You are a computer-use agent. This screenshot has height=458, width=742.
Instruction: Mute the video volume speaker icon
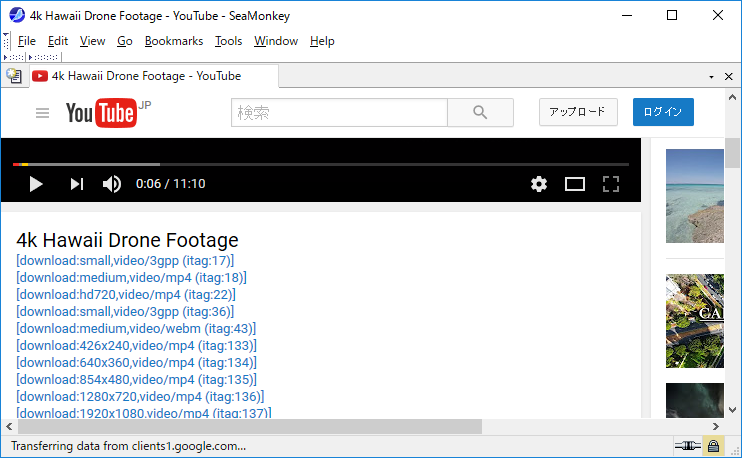coord(112,184)
